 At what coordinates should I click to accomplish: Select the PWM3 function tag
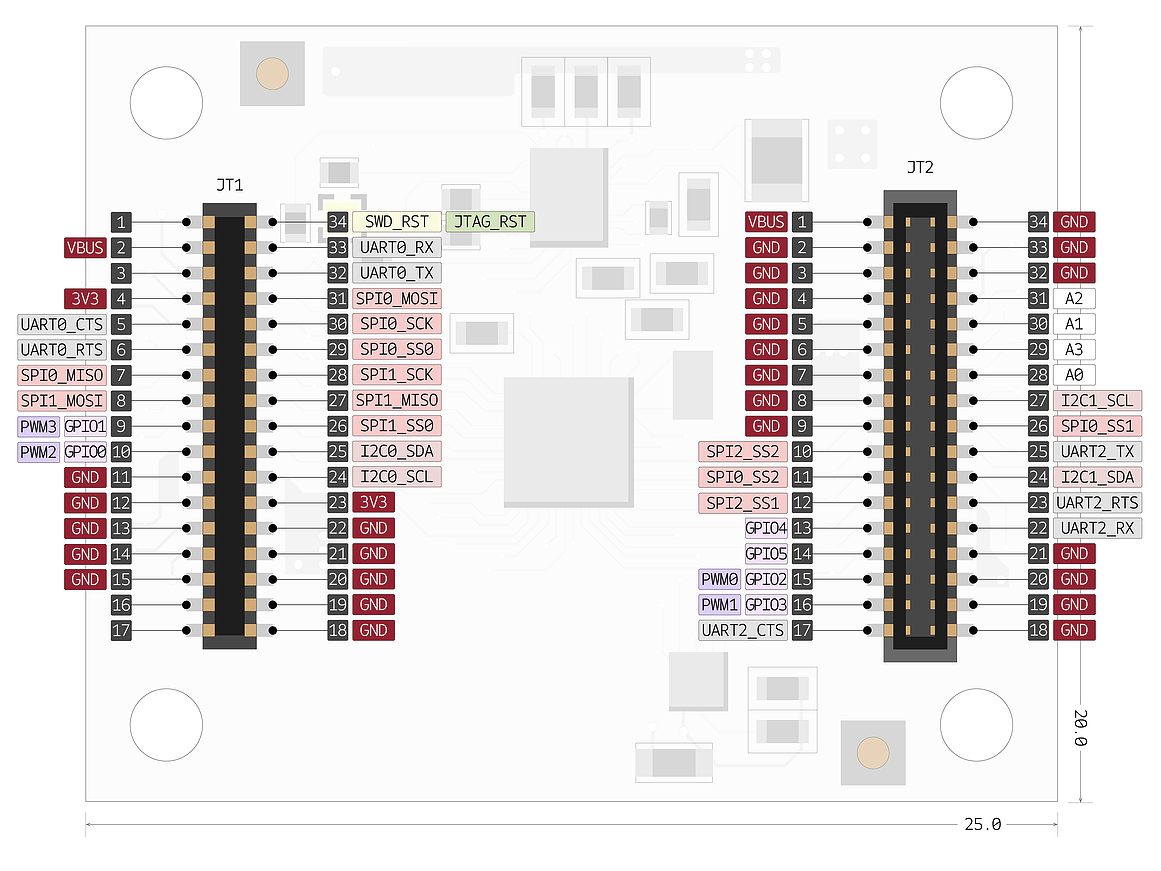point(39,426)
